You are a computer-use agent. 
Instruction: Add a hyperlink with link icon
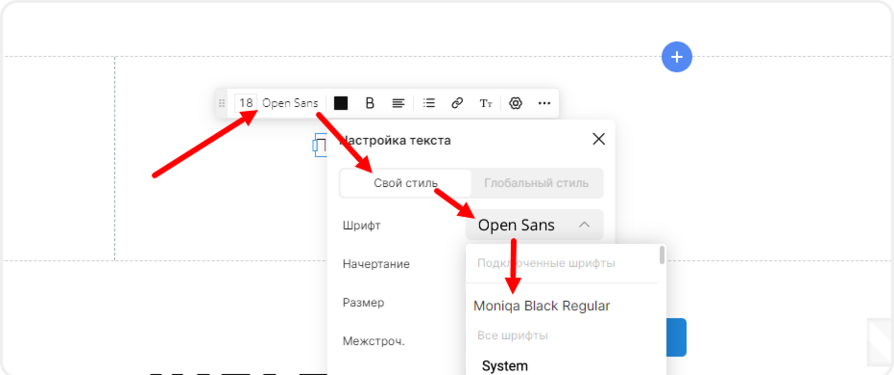457,103
